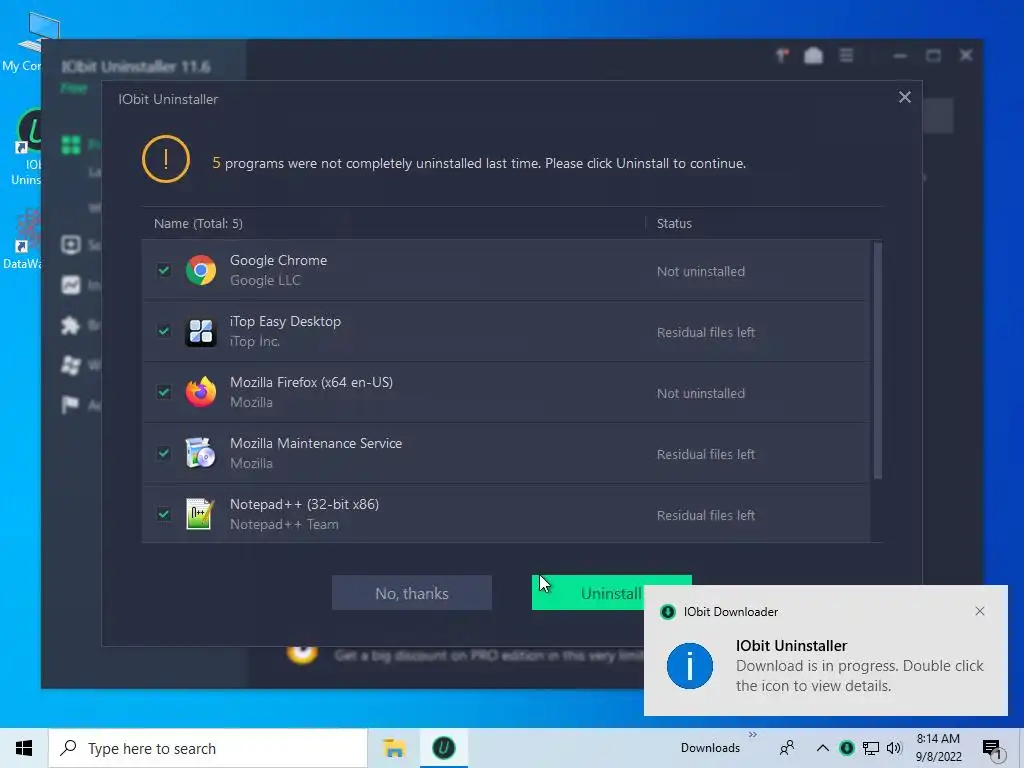Click iTop Easy Desktop's Residual files left status
This screenshot has width=1024, height=768.
(706, 332)
